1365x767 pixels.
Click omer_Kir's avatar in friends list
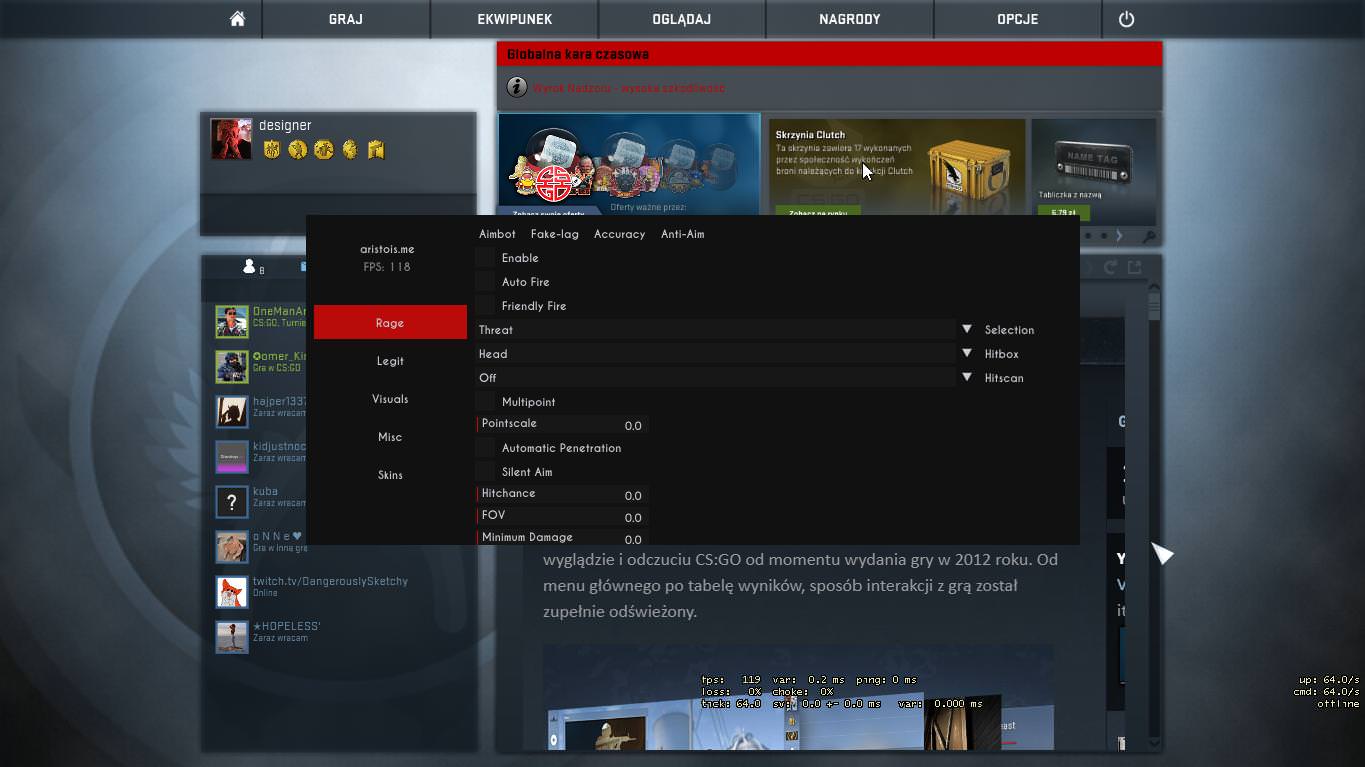tap(232, 366)
